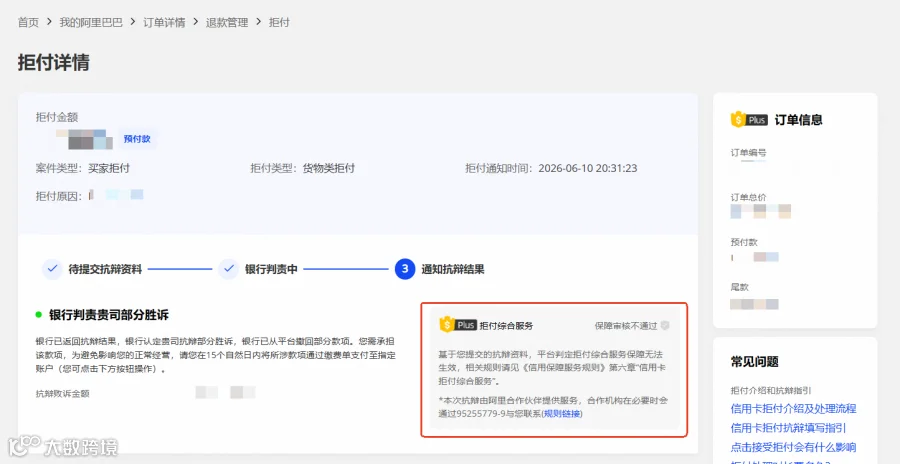Click the Plus badge in 拒付综合服务 card
This screenshot has width=900, height=464.
coord(458,325)
